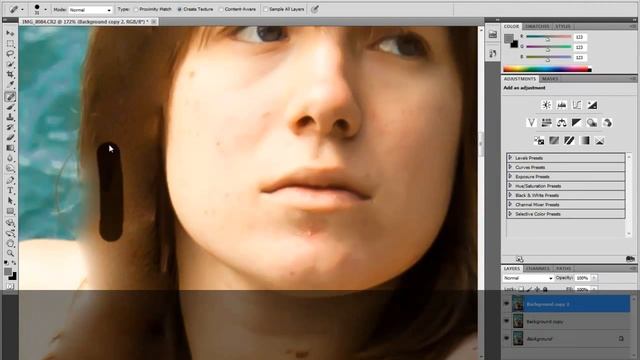The height and width of the screenshot is (360, 640).
Task: Select the Clone Stamp tool
Action: (10, 118)
